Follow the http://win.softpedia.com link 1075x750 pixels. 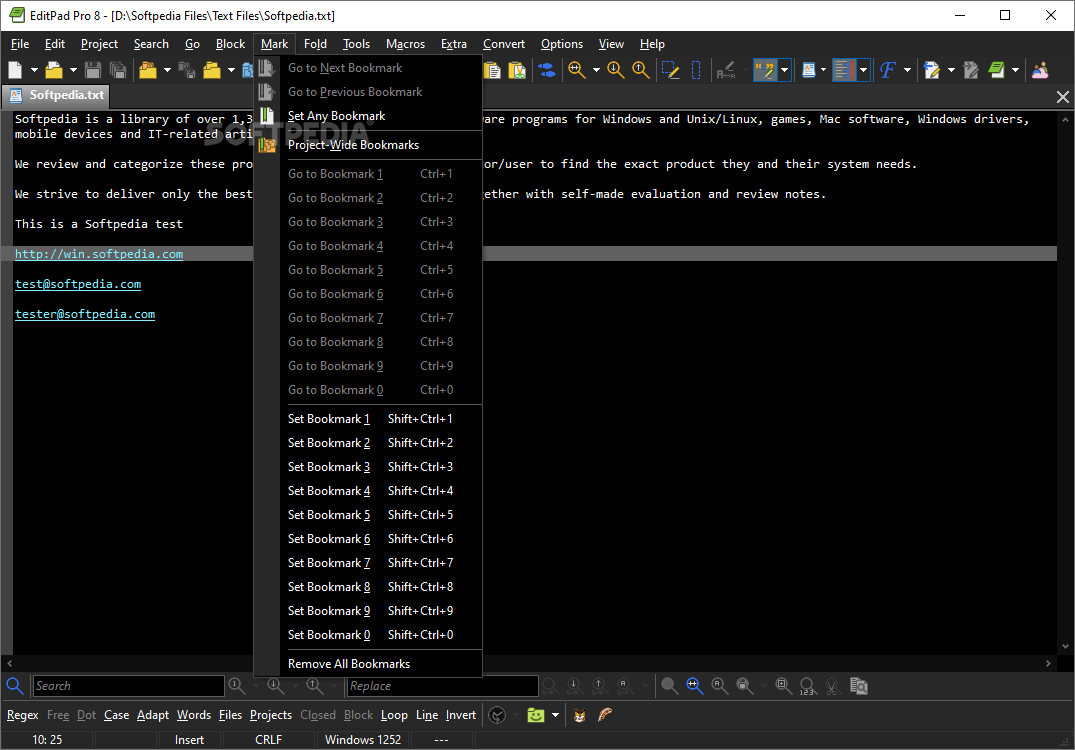(x=99, y=254)
